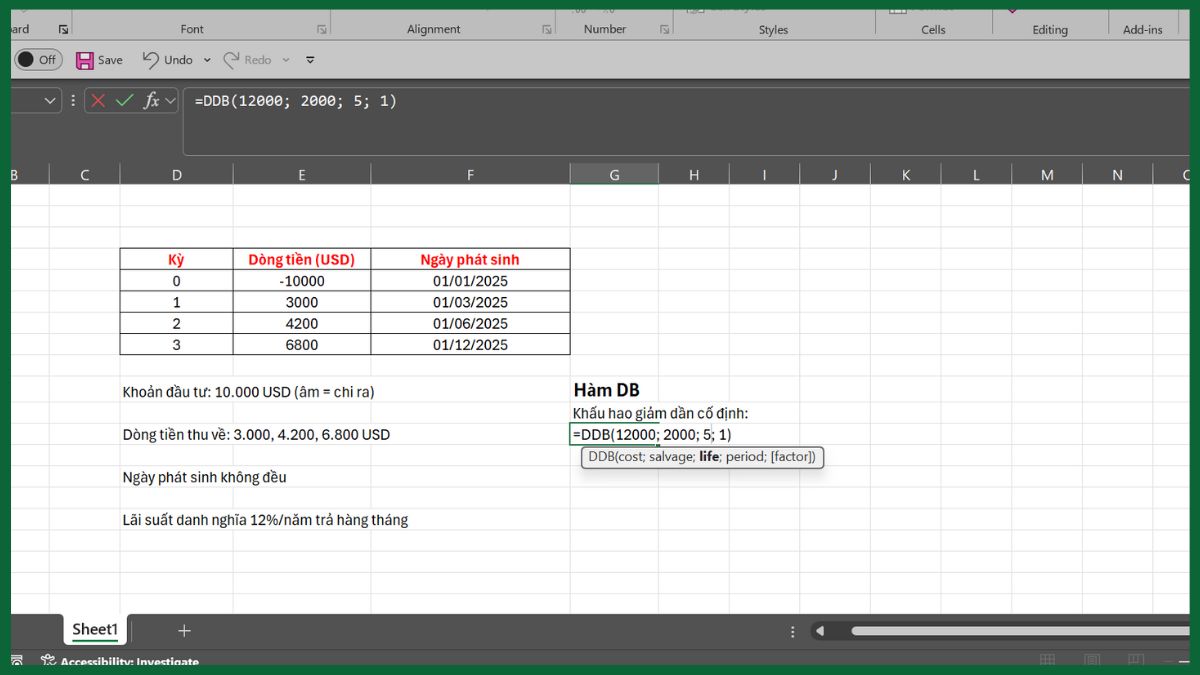Open Page Break Preview from status bar
The width and height of the screenshot is (1200, 675).
point(1135,660)
